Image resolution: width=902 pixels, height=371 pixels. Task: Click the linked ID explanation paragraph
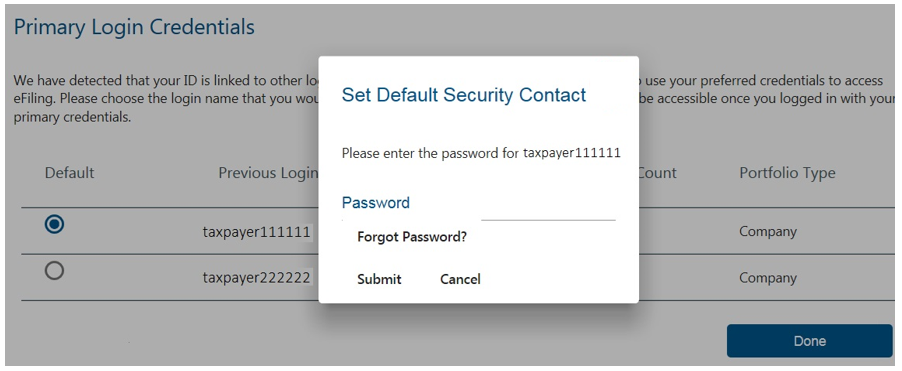(453, 98)
